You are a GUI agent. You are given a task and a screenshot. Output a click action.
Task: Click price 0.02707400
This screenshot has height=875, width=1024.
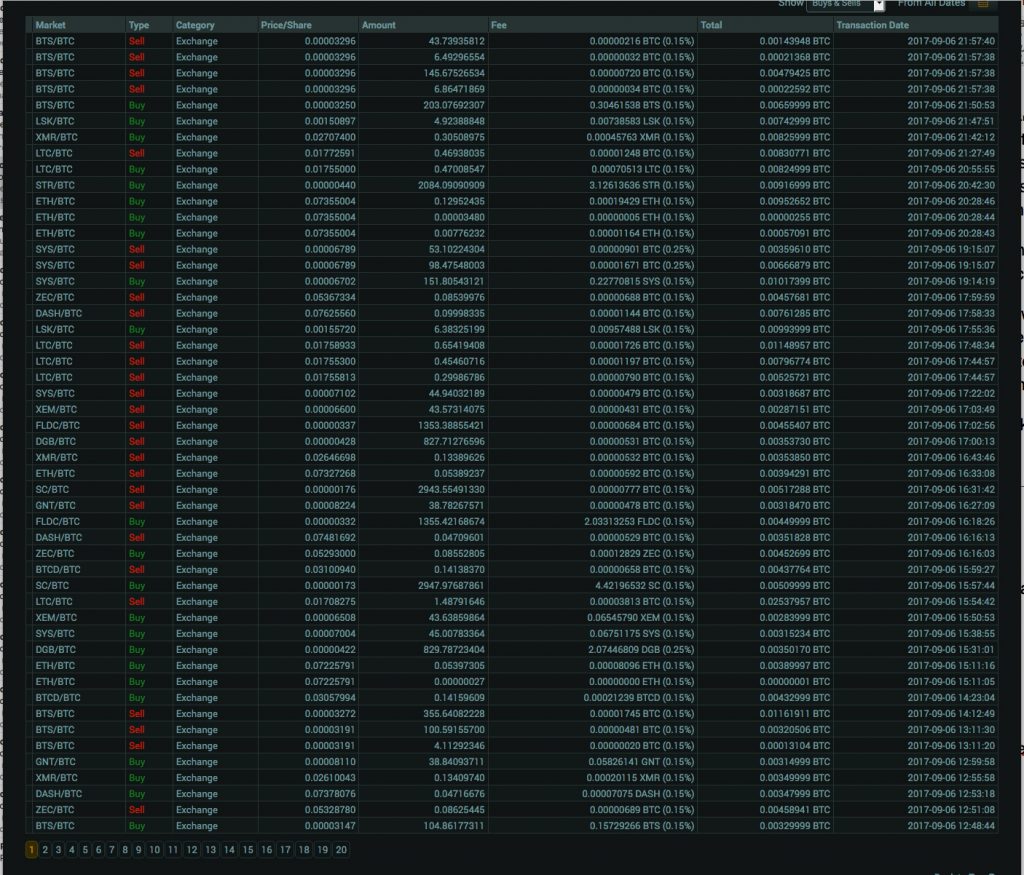pyautogui.click(x=330, y=137)
